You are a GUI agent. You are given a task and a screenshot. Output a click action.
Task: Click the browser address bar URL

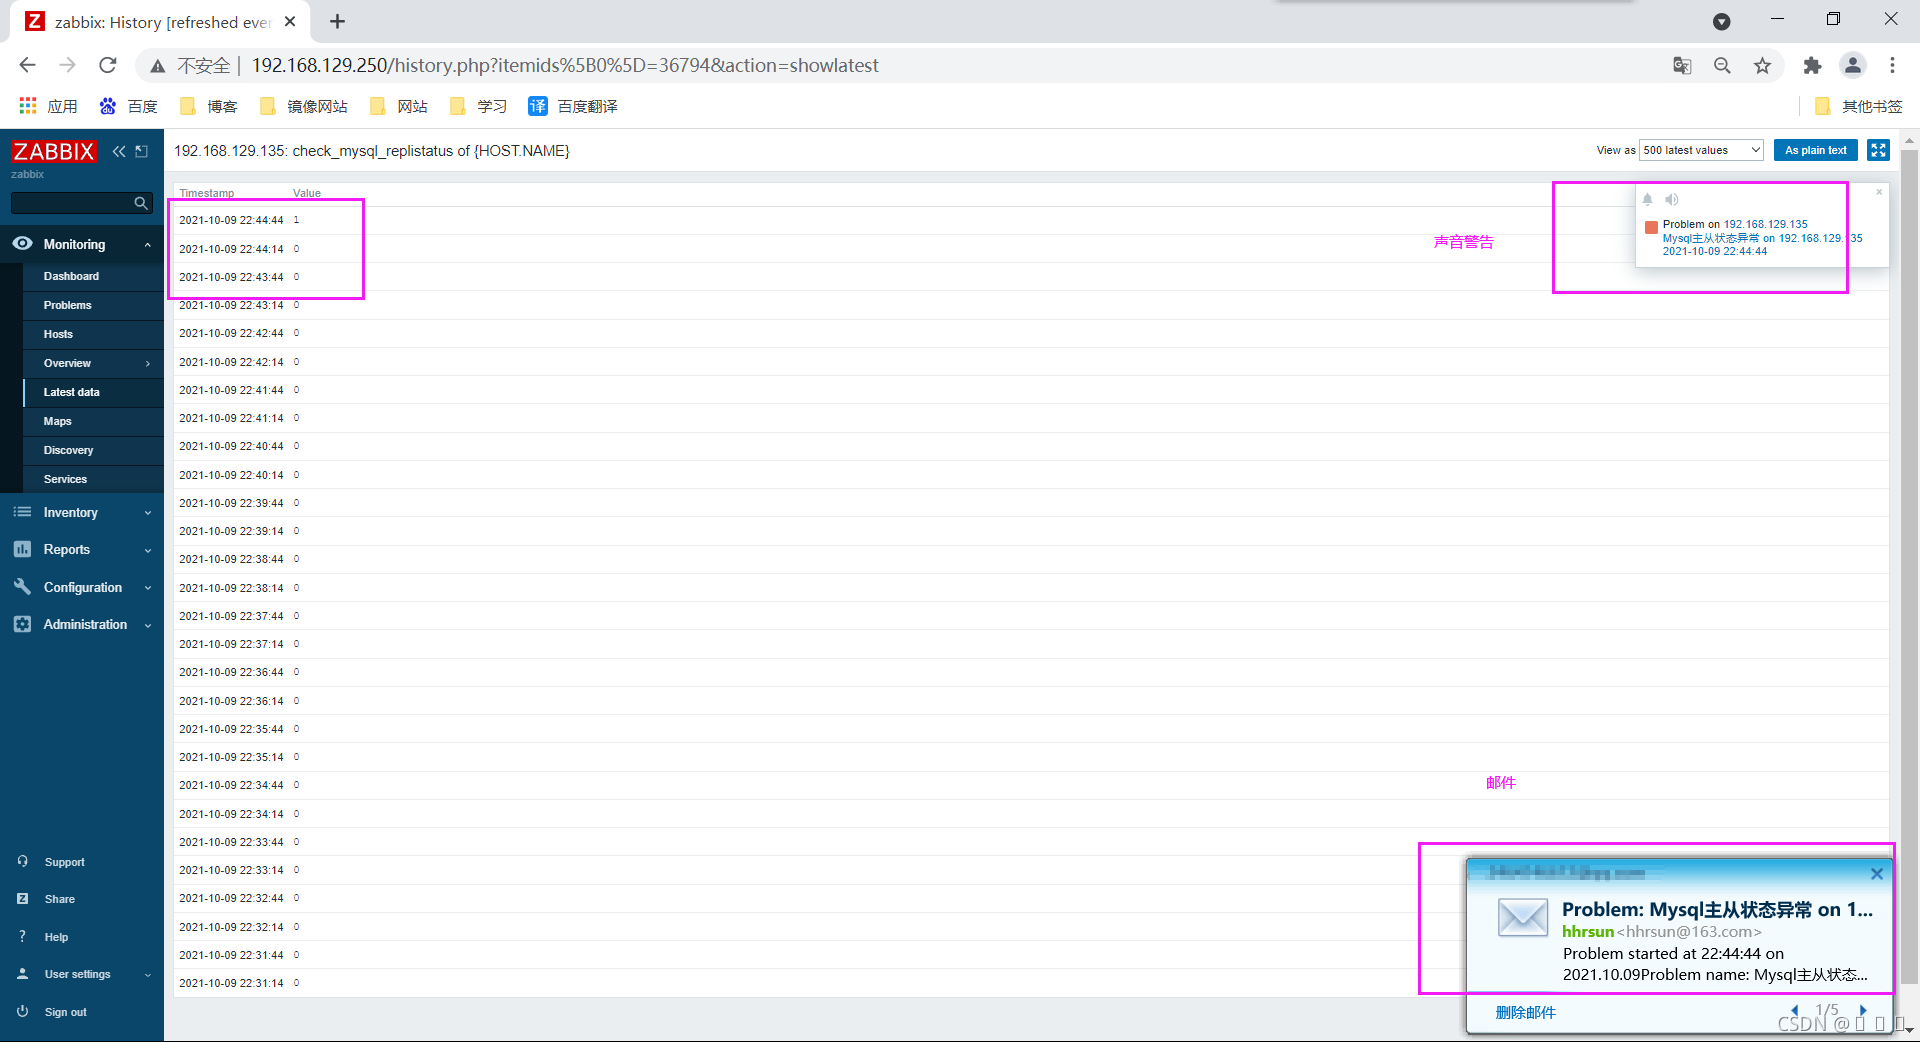tap(565, 65)
